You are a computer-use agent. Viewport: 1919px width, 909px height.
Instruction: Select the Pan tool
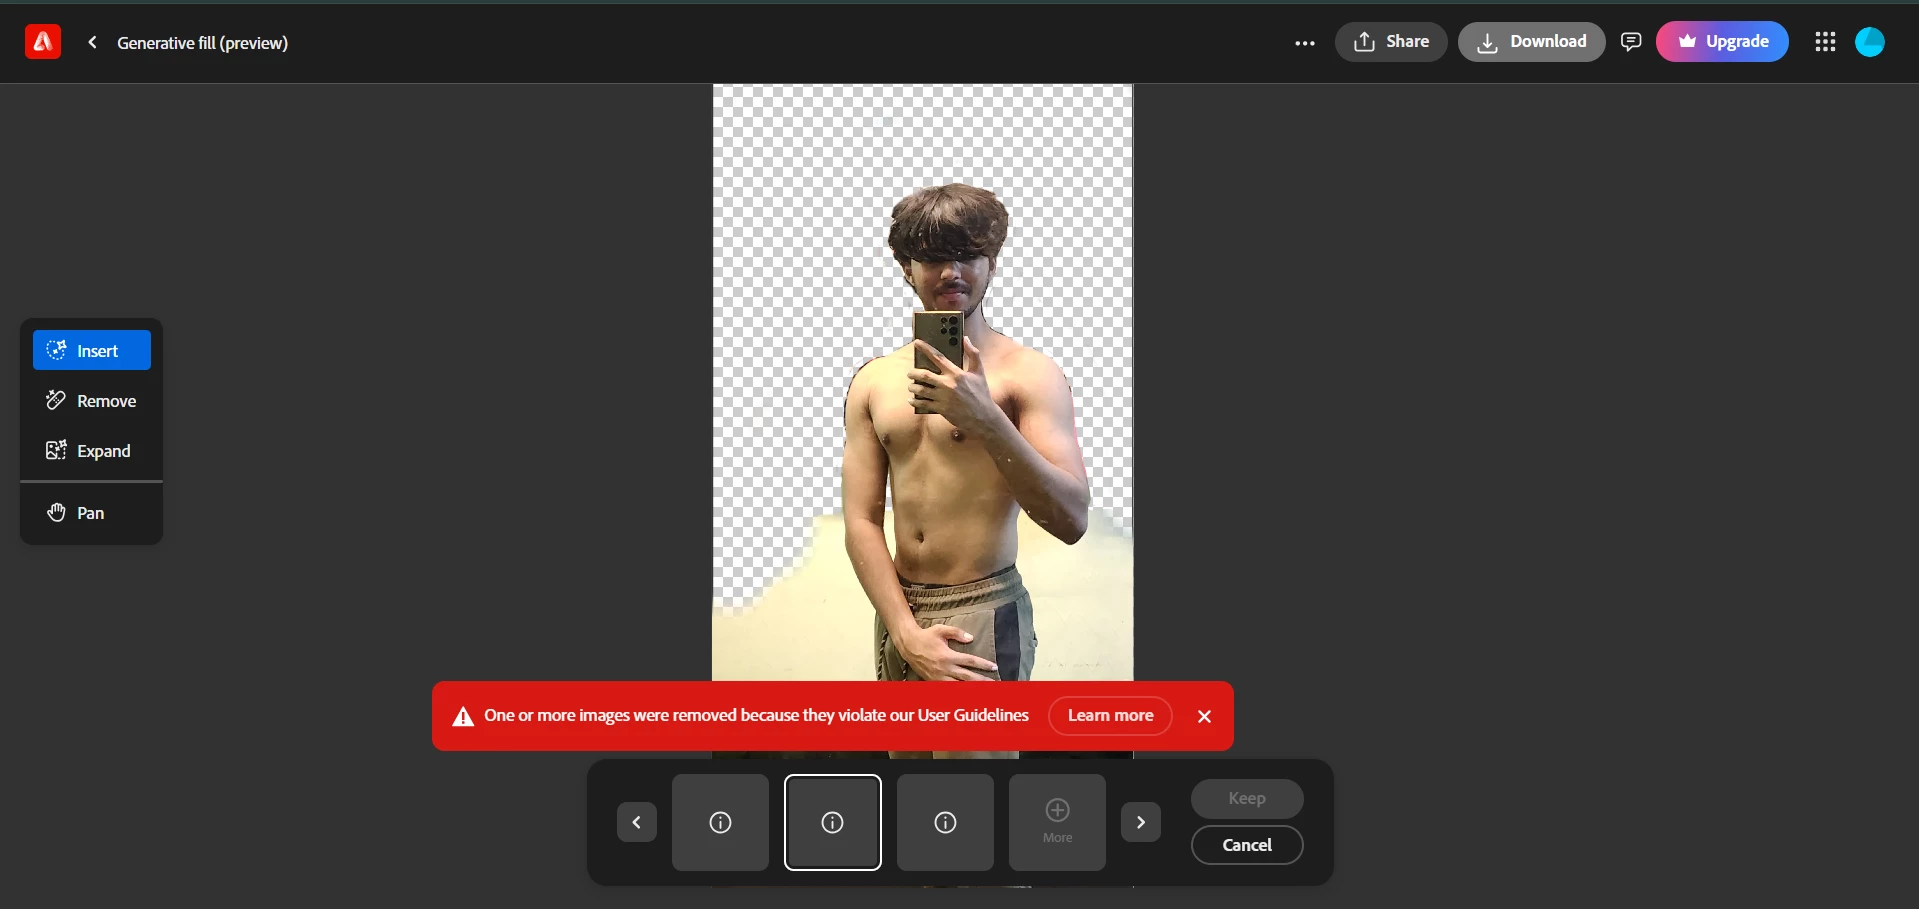92,513
